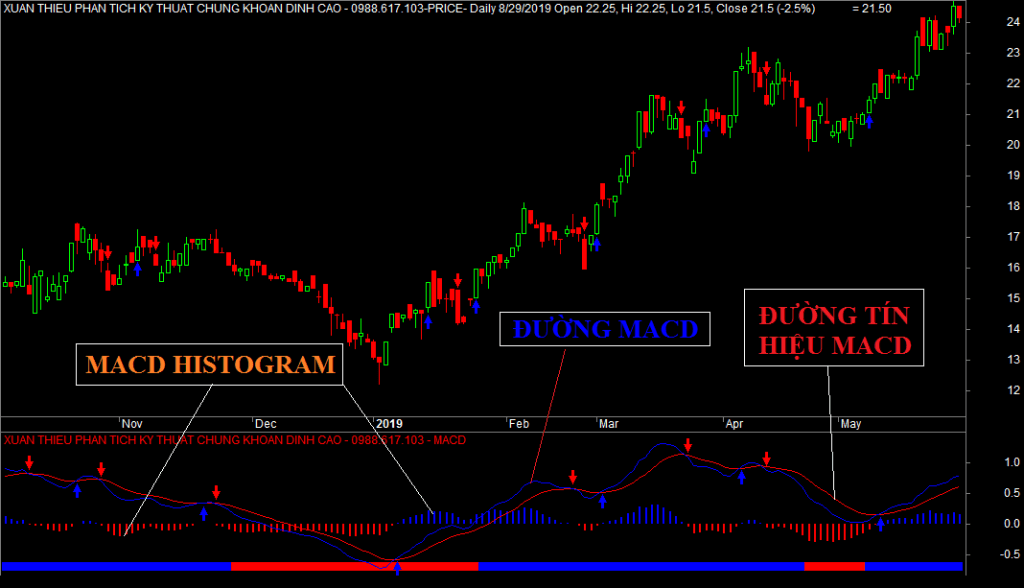Click the blue up arrow below the MACD's lowest trough

(398, 569)
